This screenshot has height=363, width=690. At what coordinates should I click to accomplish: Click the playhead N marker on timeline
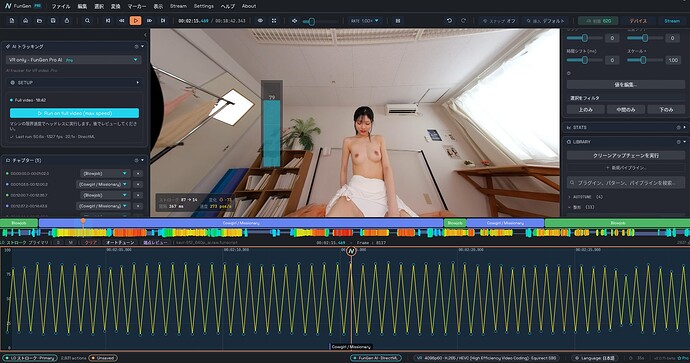click(351, 251)
